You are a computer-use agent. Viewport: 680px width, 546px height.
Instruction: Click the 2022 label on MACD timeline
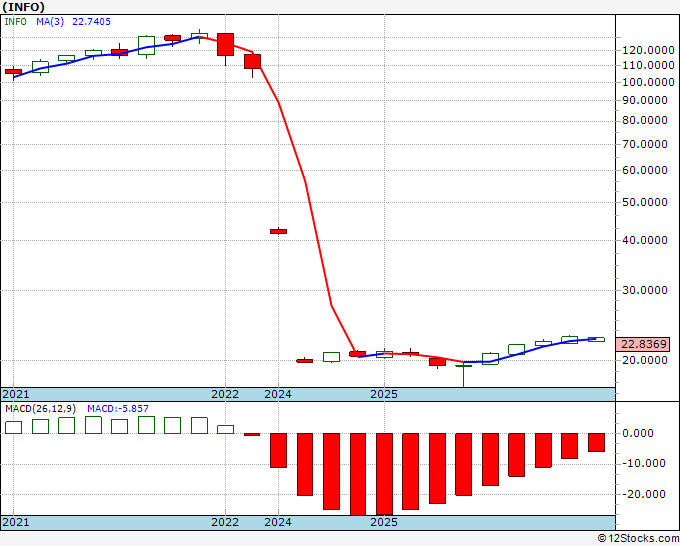point(225,522)
